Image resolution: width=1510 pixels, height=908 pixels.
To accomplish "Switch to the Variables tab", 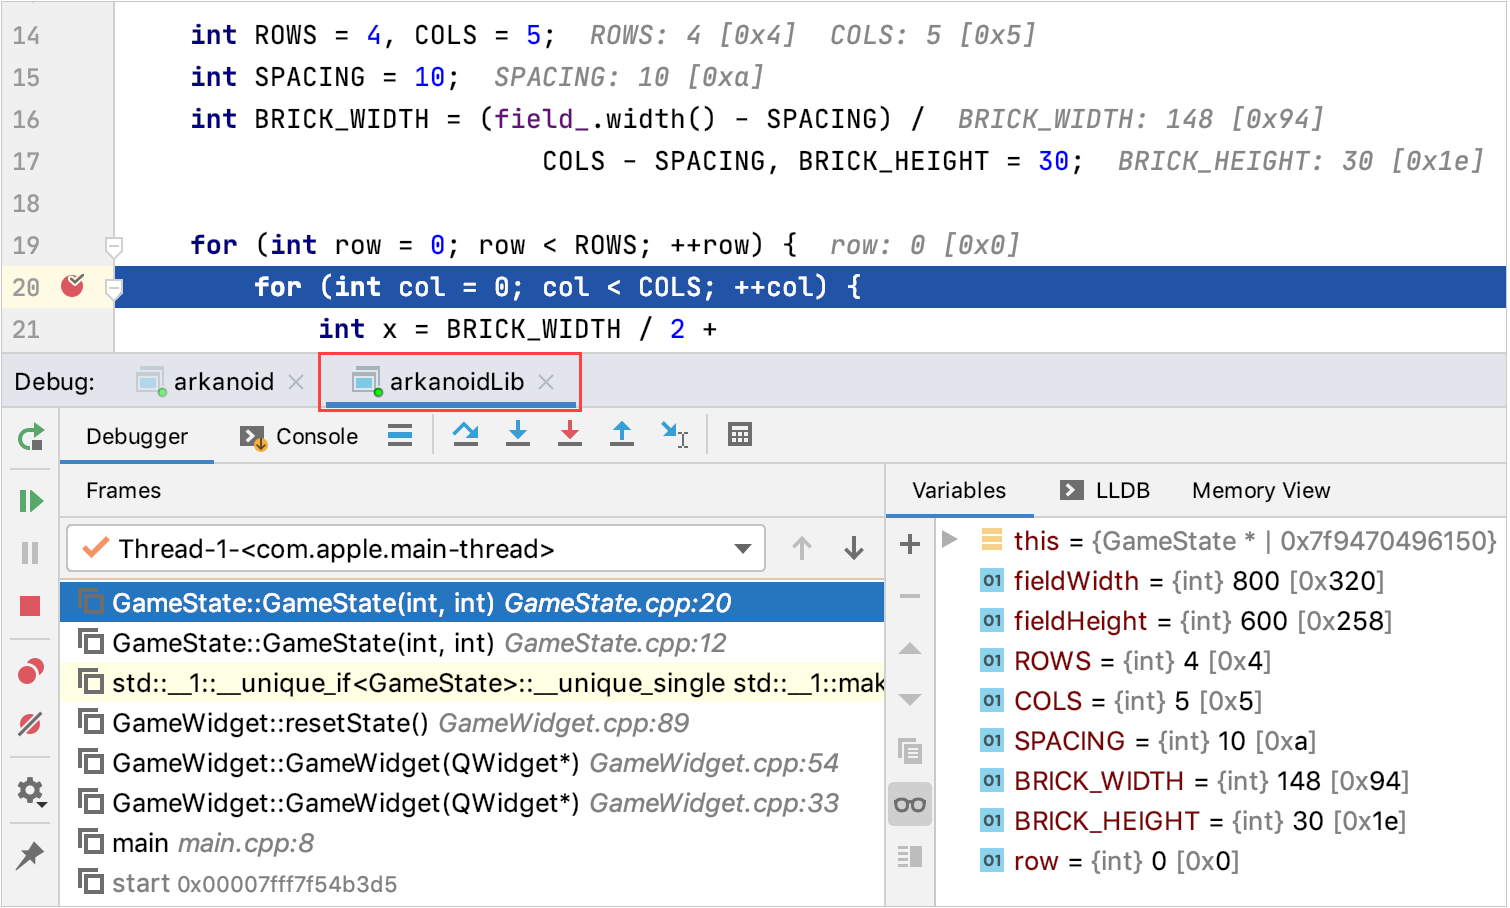I will [959, 491].
